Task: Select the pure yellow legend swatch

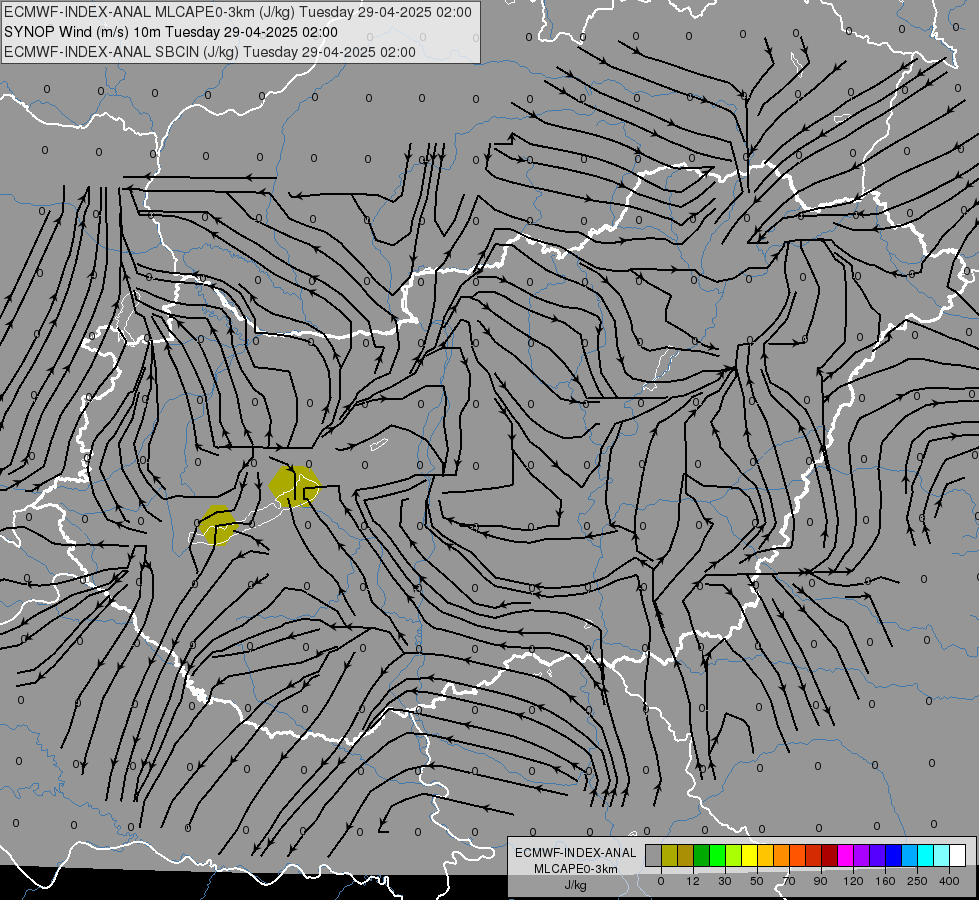Action: pyautogui.click(x=749, y=856)
